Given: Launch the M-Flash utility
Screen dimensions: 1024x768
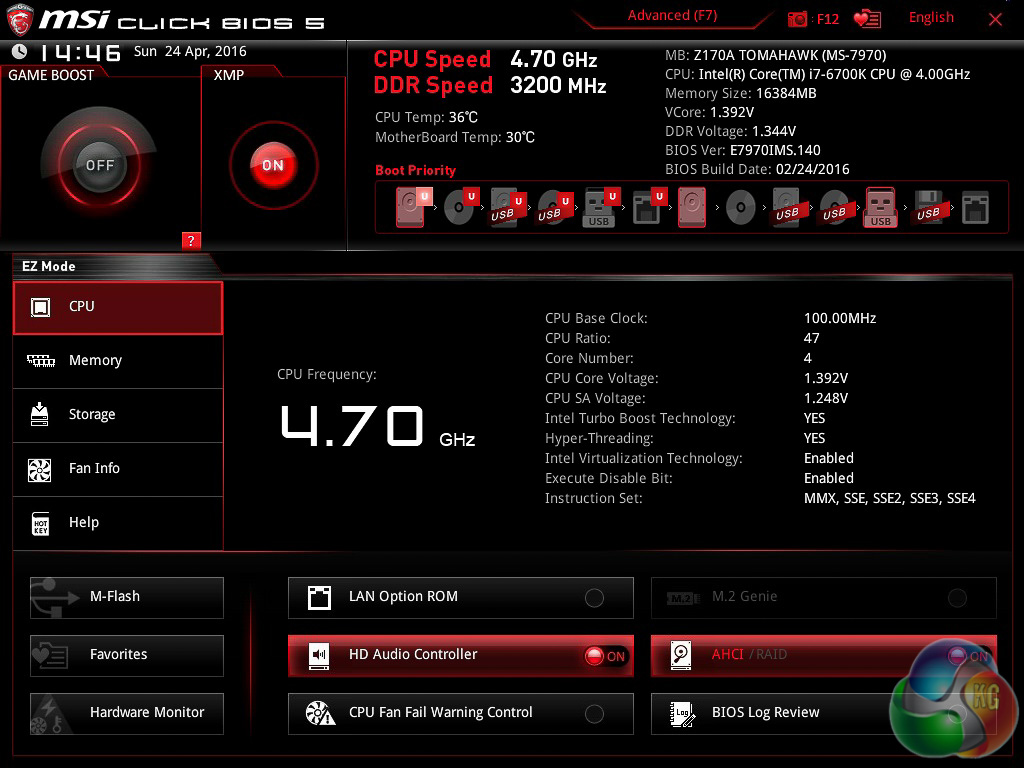Looking at the screenshot, I should (x=127, y=598).
